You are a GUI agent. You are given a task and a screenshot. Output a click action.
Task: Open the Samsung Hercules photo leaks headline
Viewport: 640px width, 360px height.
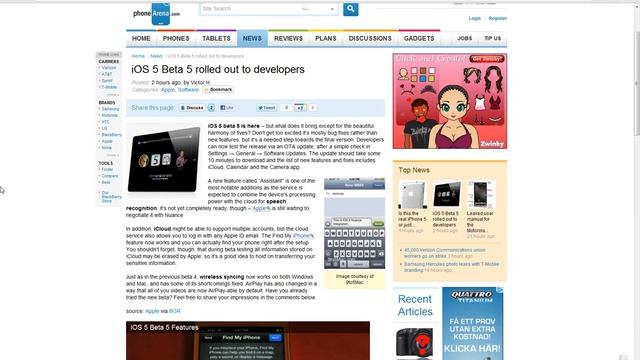pyautogui.click(x=451, y=267)
